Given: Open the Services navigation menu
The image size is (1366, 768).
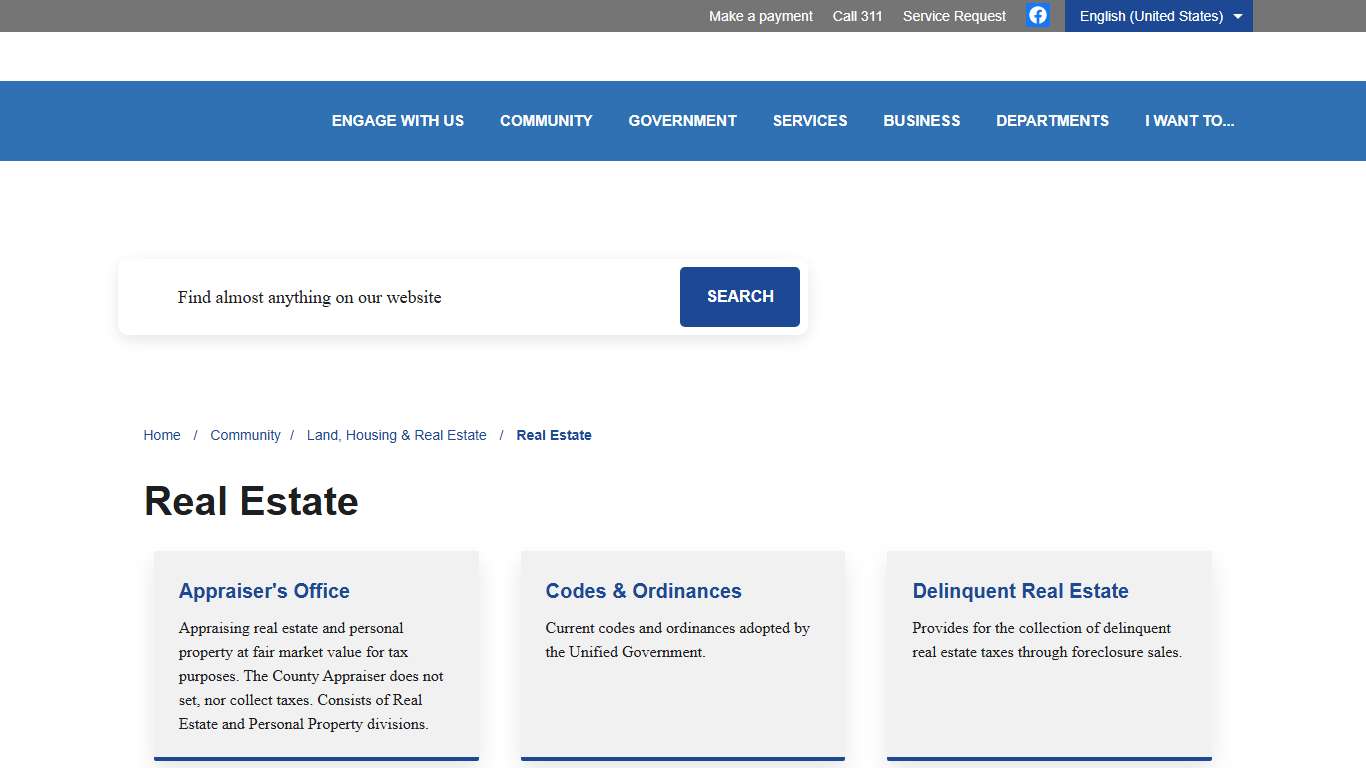Looking at the screenshot, I should (x=810, y=121).
